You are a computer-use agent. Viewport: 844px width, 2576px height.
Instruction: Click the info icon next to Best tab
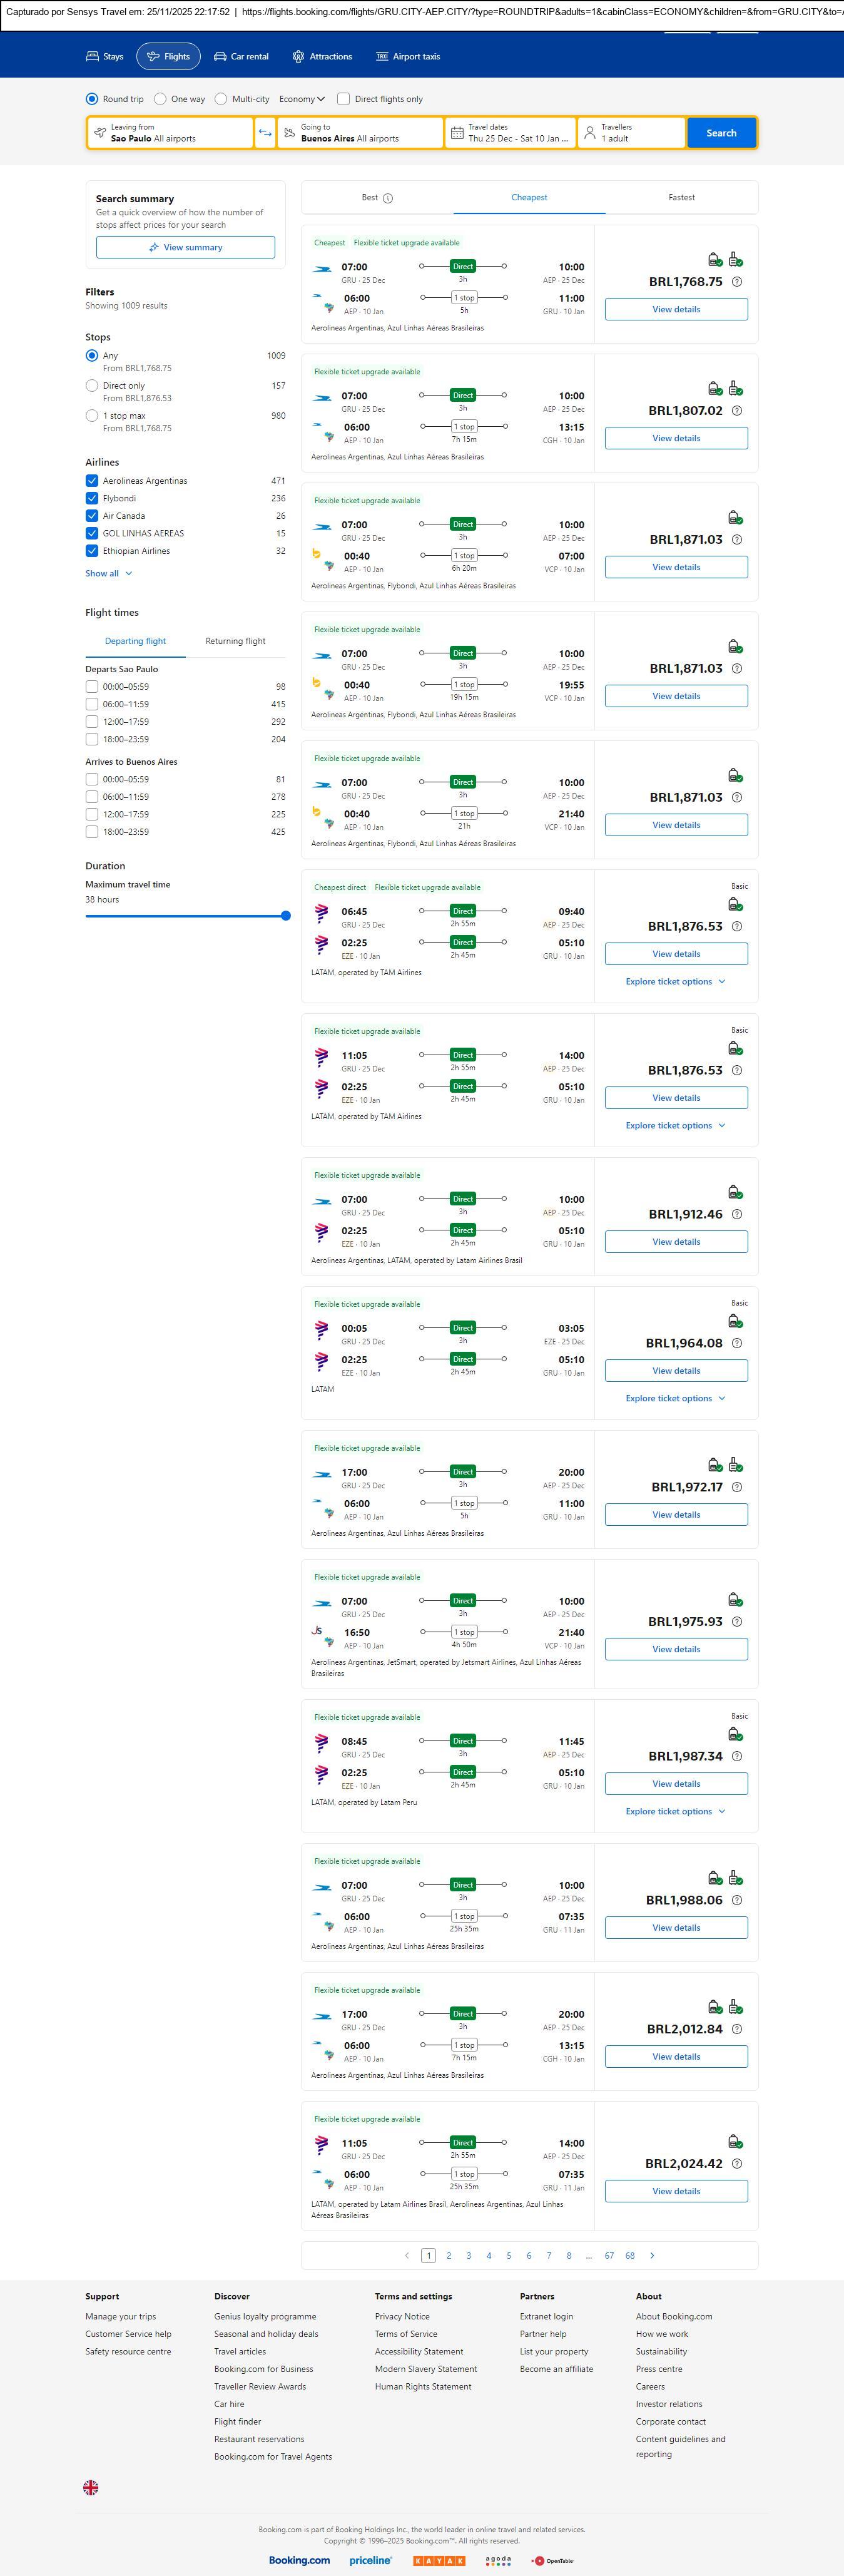[388, 198]
